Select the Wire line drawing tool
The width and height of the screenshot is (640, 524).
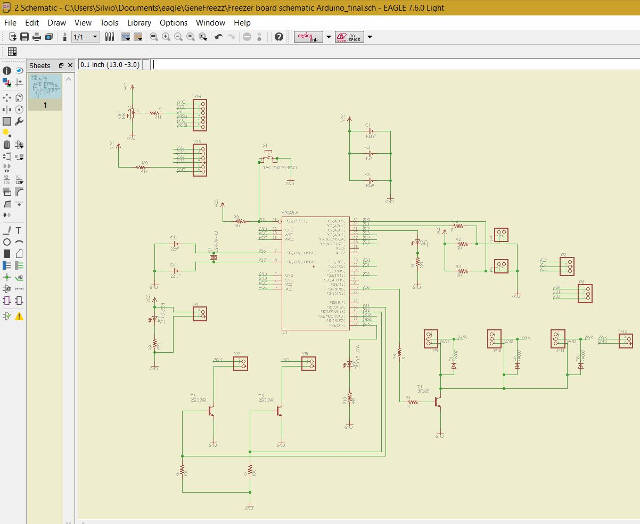[x=7, y=231]
